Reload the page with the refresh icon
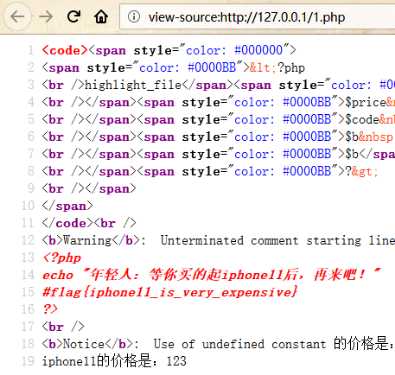Screen dimensions: 395x375 pyautogui.click(x=73, y=16)
